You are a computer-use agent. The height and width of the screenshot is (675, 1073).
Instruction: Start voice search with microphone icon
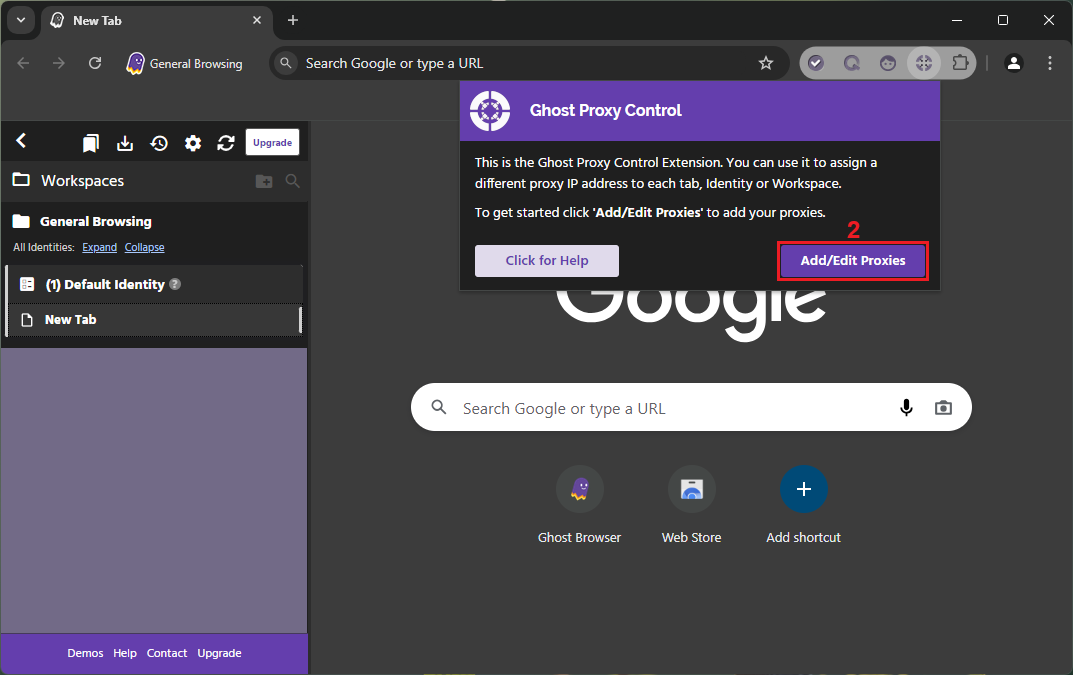906,408
